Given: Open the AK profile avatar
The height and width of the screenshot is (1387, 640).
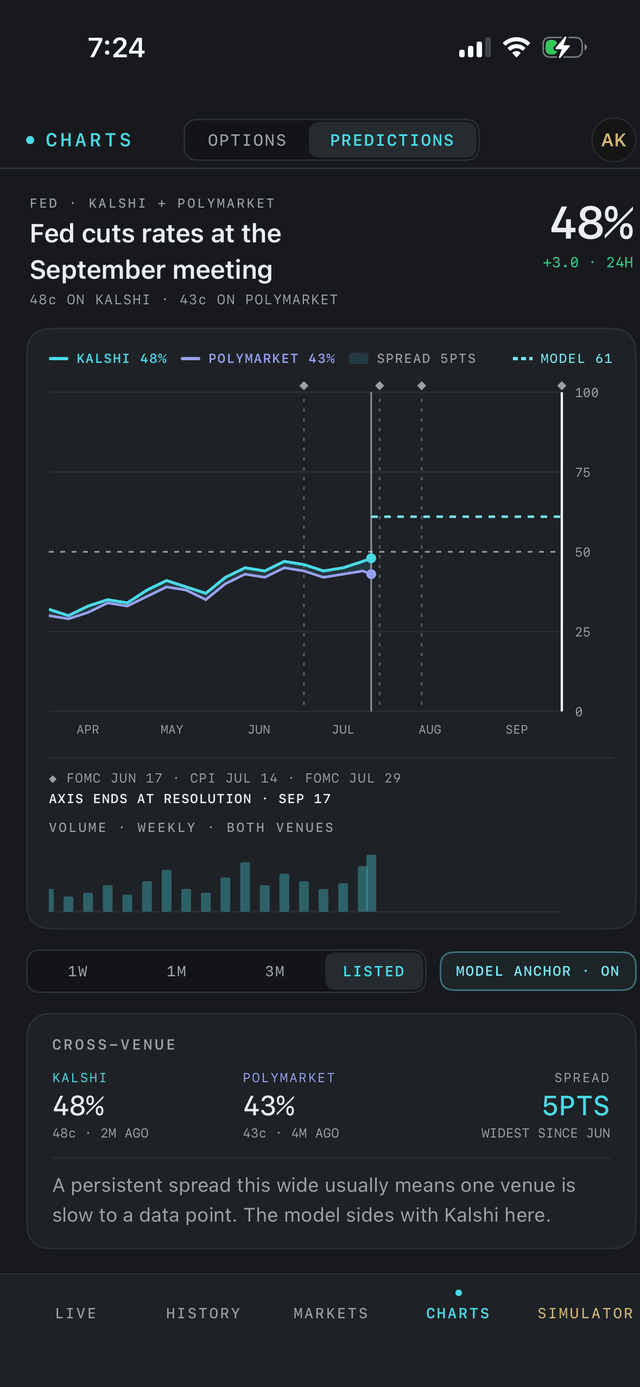Looking at the screenshot, I should (613, 140).
